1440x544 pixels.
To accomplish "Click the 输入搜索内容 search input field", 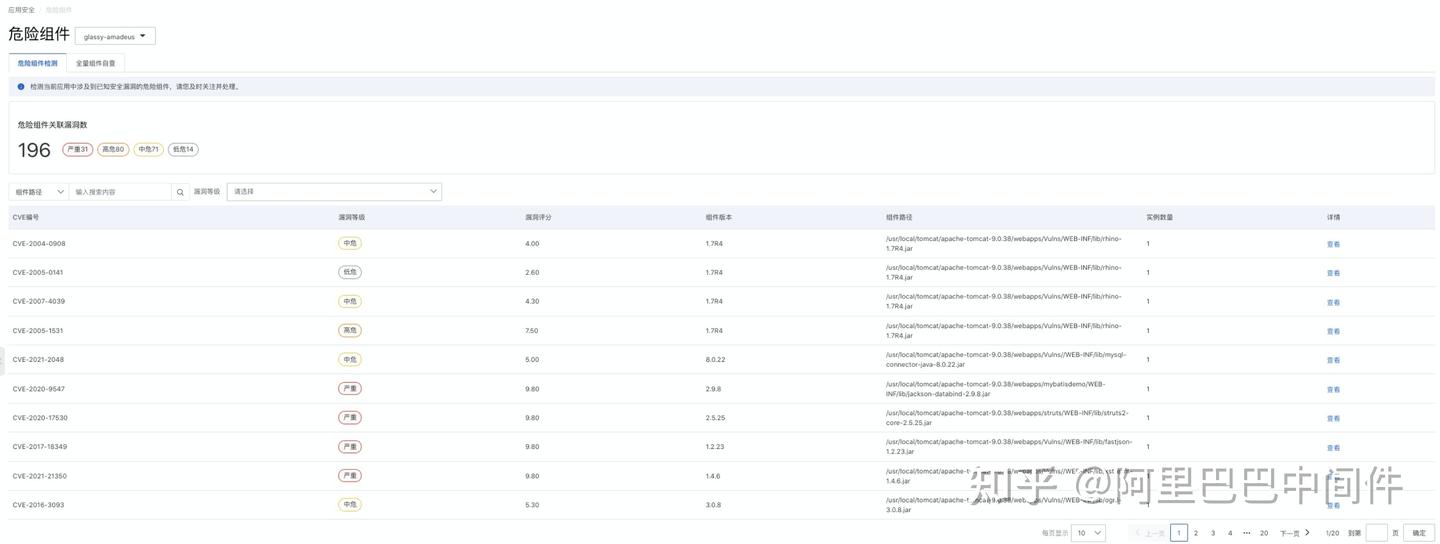I will pyautogui.click(x=121, y=192).
